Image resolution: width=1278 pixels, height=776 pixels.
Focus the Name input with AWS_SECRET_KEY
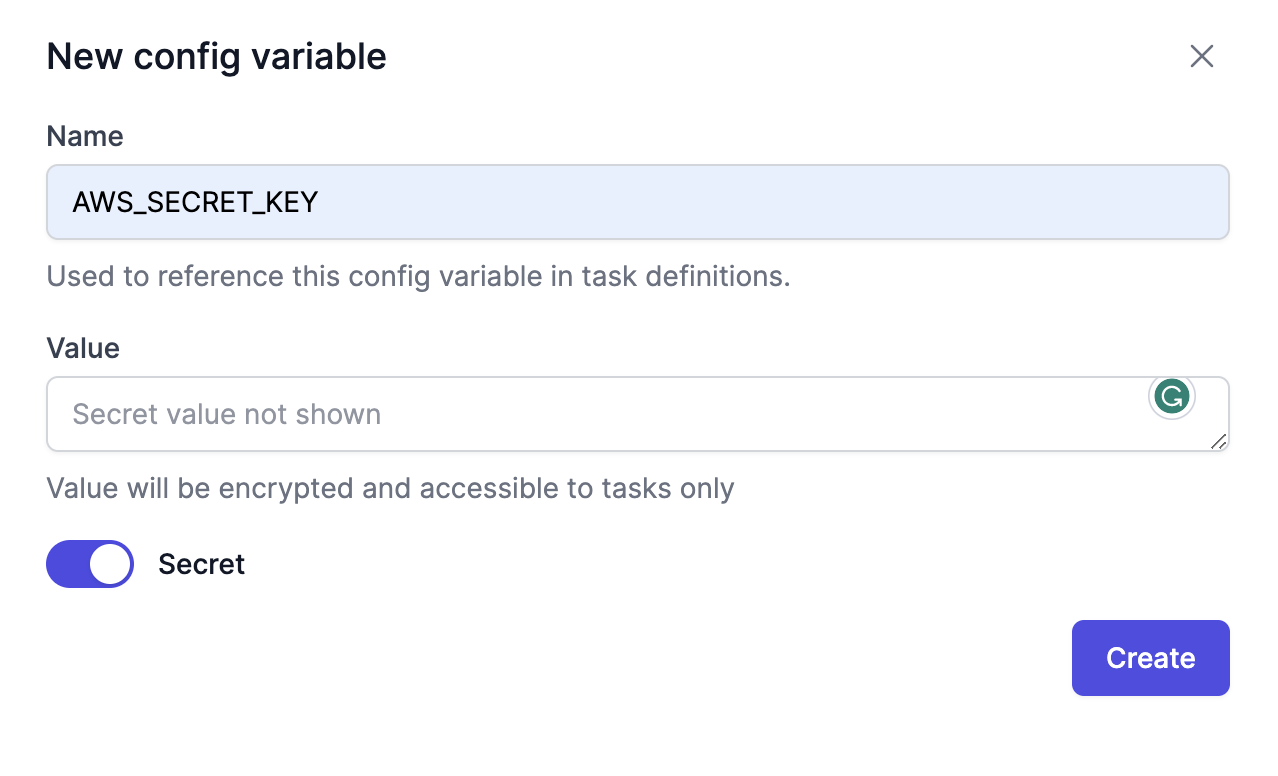pos(638,202)
